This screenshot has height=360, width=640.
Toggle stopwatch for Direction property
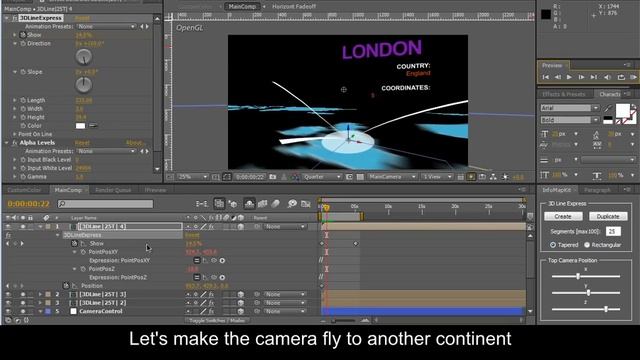(23, 43)
